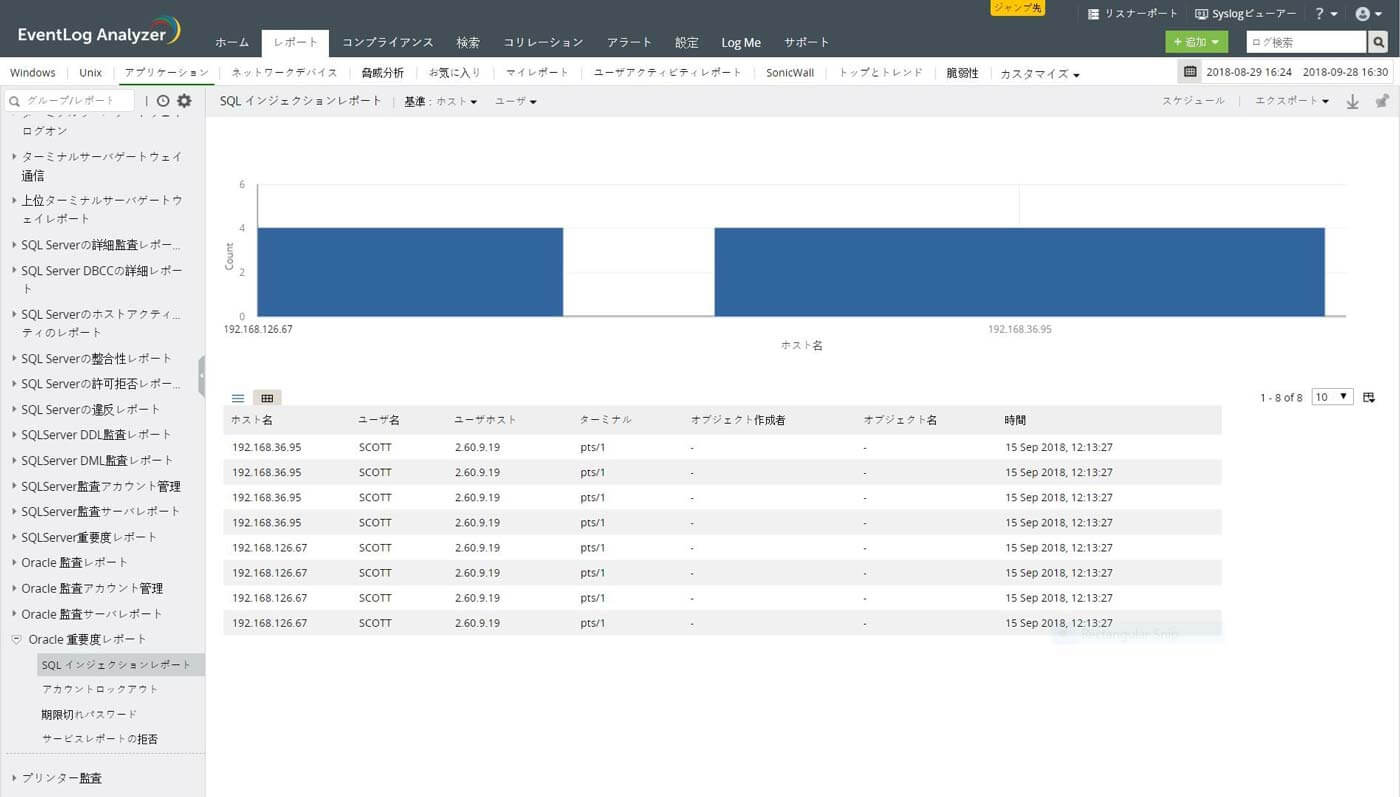Pin this report with the pin icon
The width and height of the screenshot is (1400, 797).
[1382, 101]
